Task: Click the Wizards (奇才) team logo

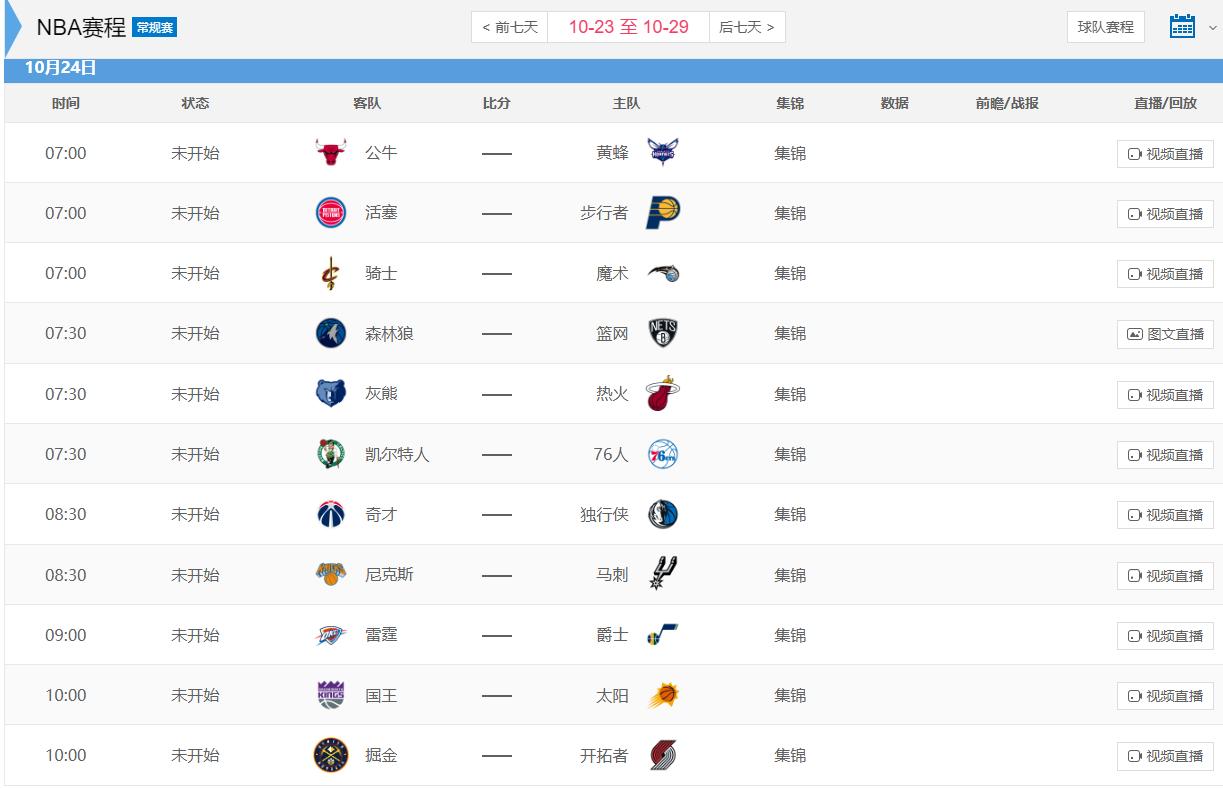Action: (x=331, y=514)
